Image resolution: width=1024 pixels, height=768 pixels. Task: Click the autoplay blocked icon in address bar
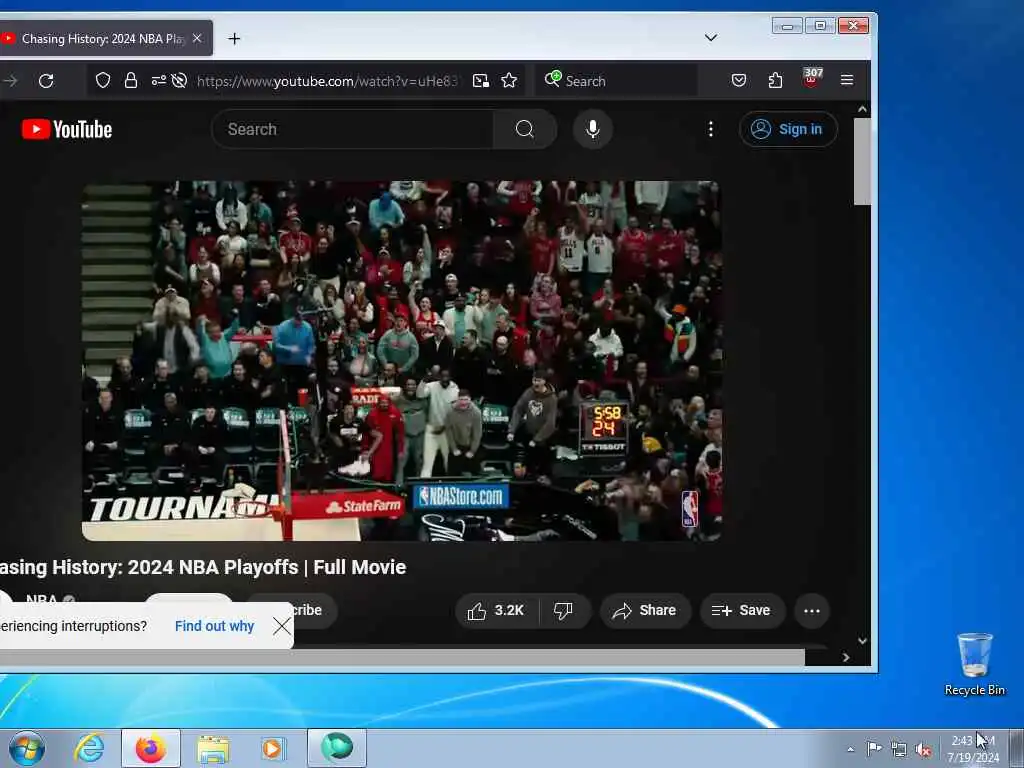click(179, 80)
